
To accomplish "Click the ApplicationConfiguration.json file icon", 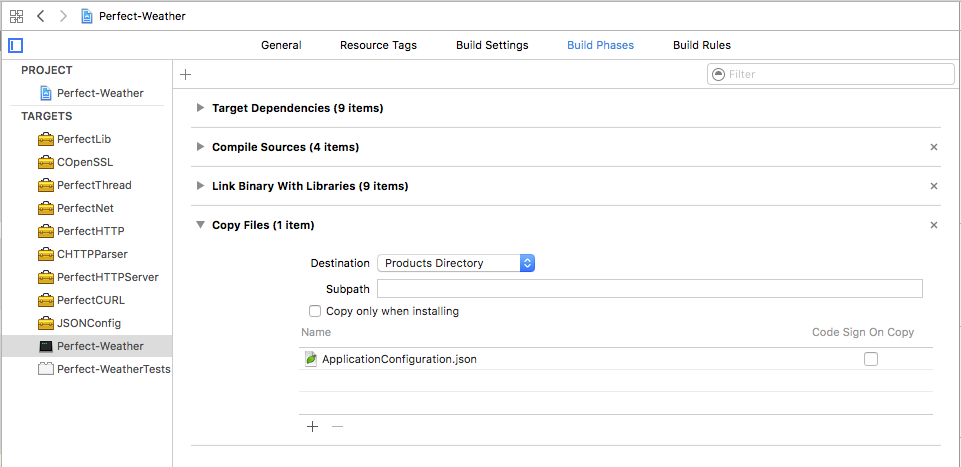I will coord(311,359).
